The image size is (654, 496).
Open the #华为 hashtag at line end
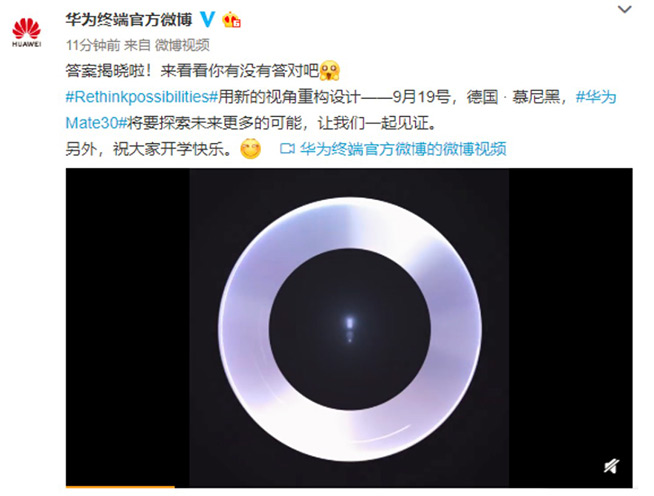[596, 97]
